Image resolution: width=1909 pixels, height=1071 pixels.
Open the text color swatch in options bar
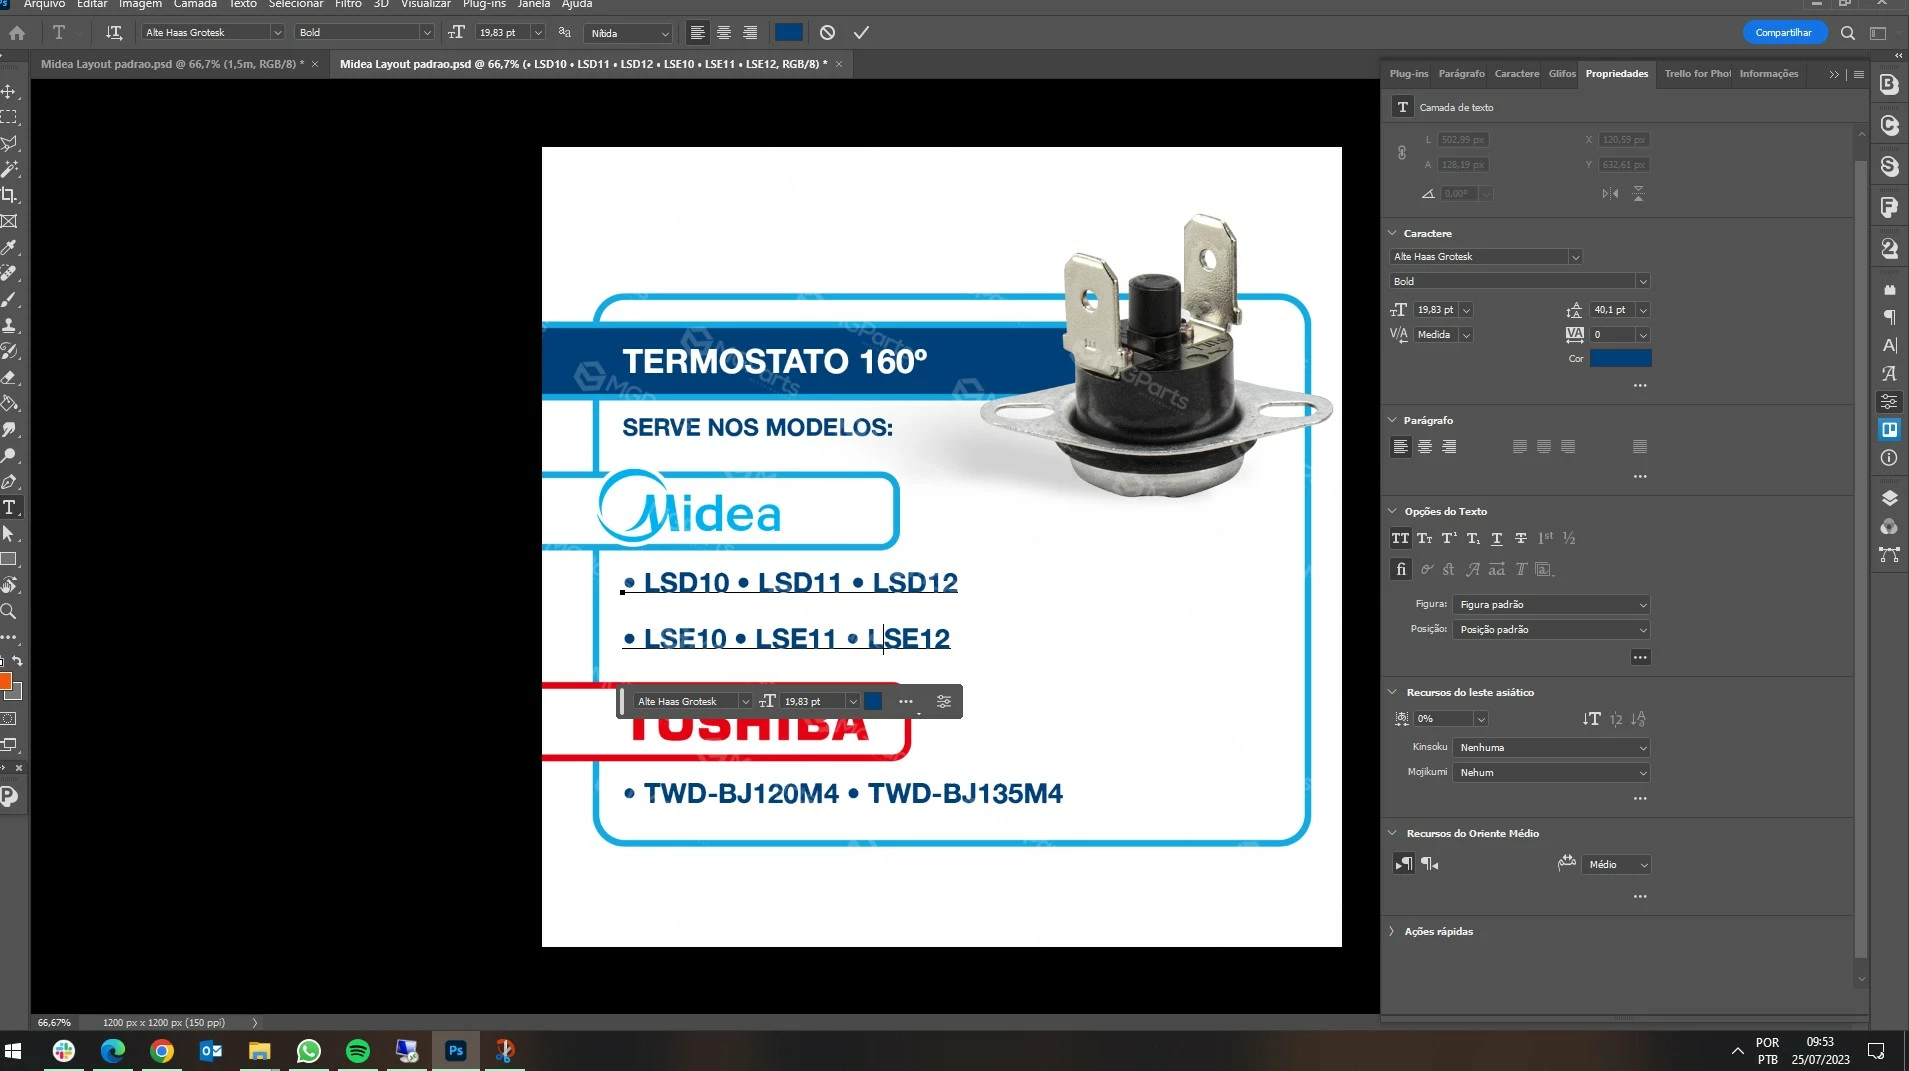tap(789, 33)
